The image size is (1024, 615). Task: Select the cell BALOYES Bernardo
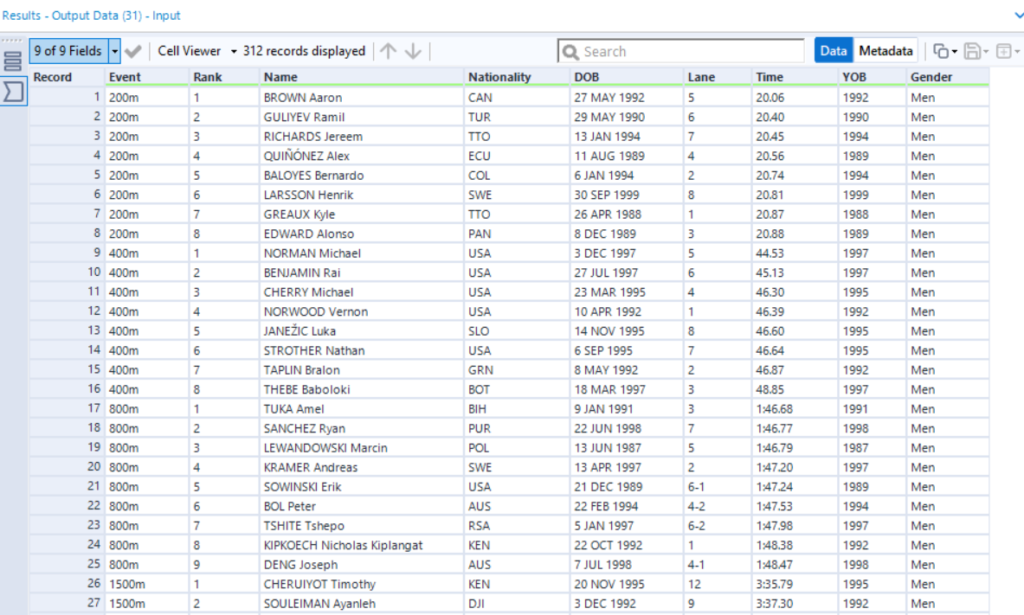tap(362, 175)
